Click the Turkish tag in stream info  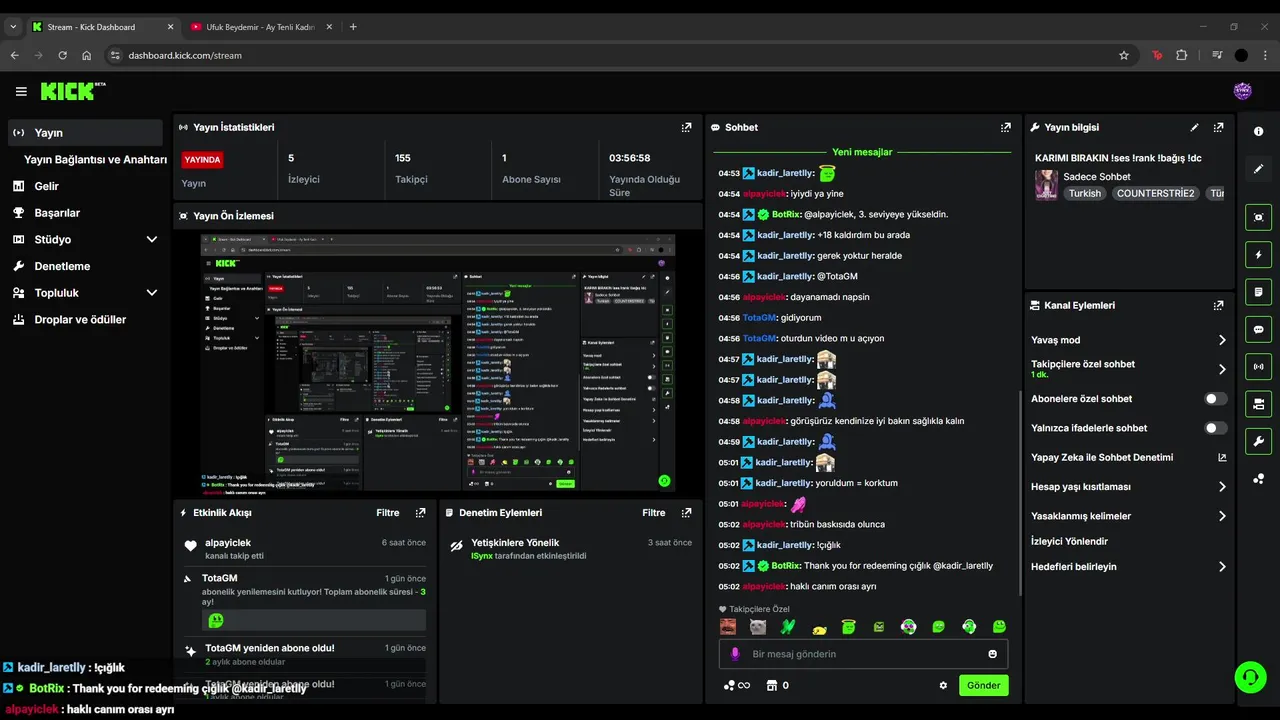pos(1084,193)
